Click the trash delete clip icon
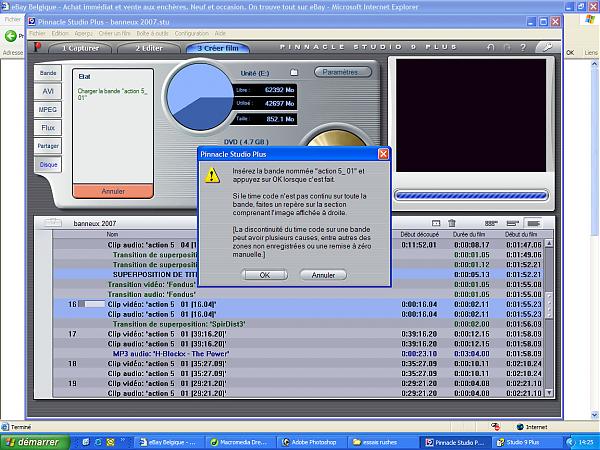Screen dimensions: 600x450 pos(452,223)
